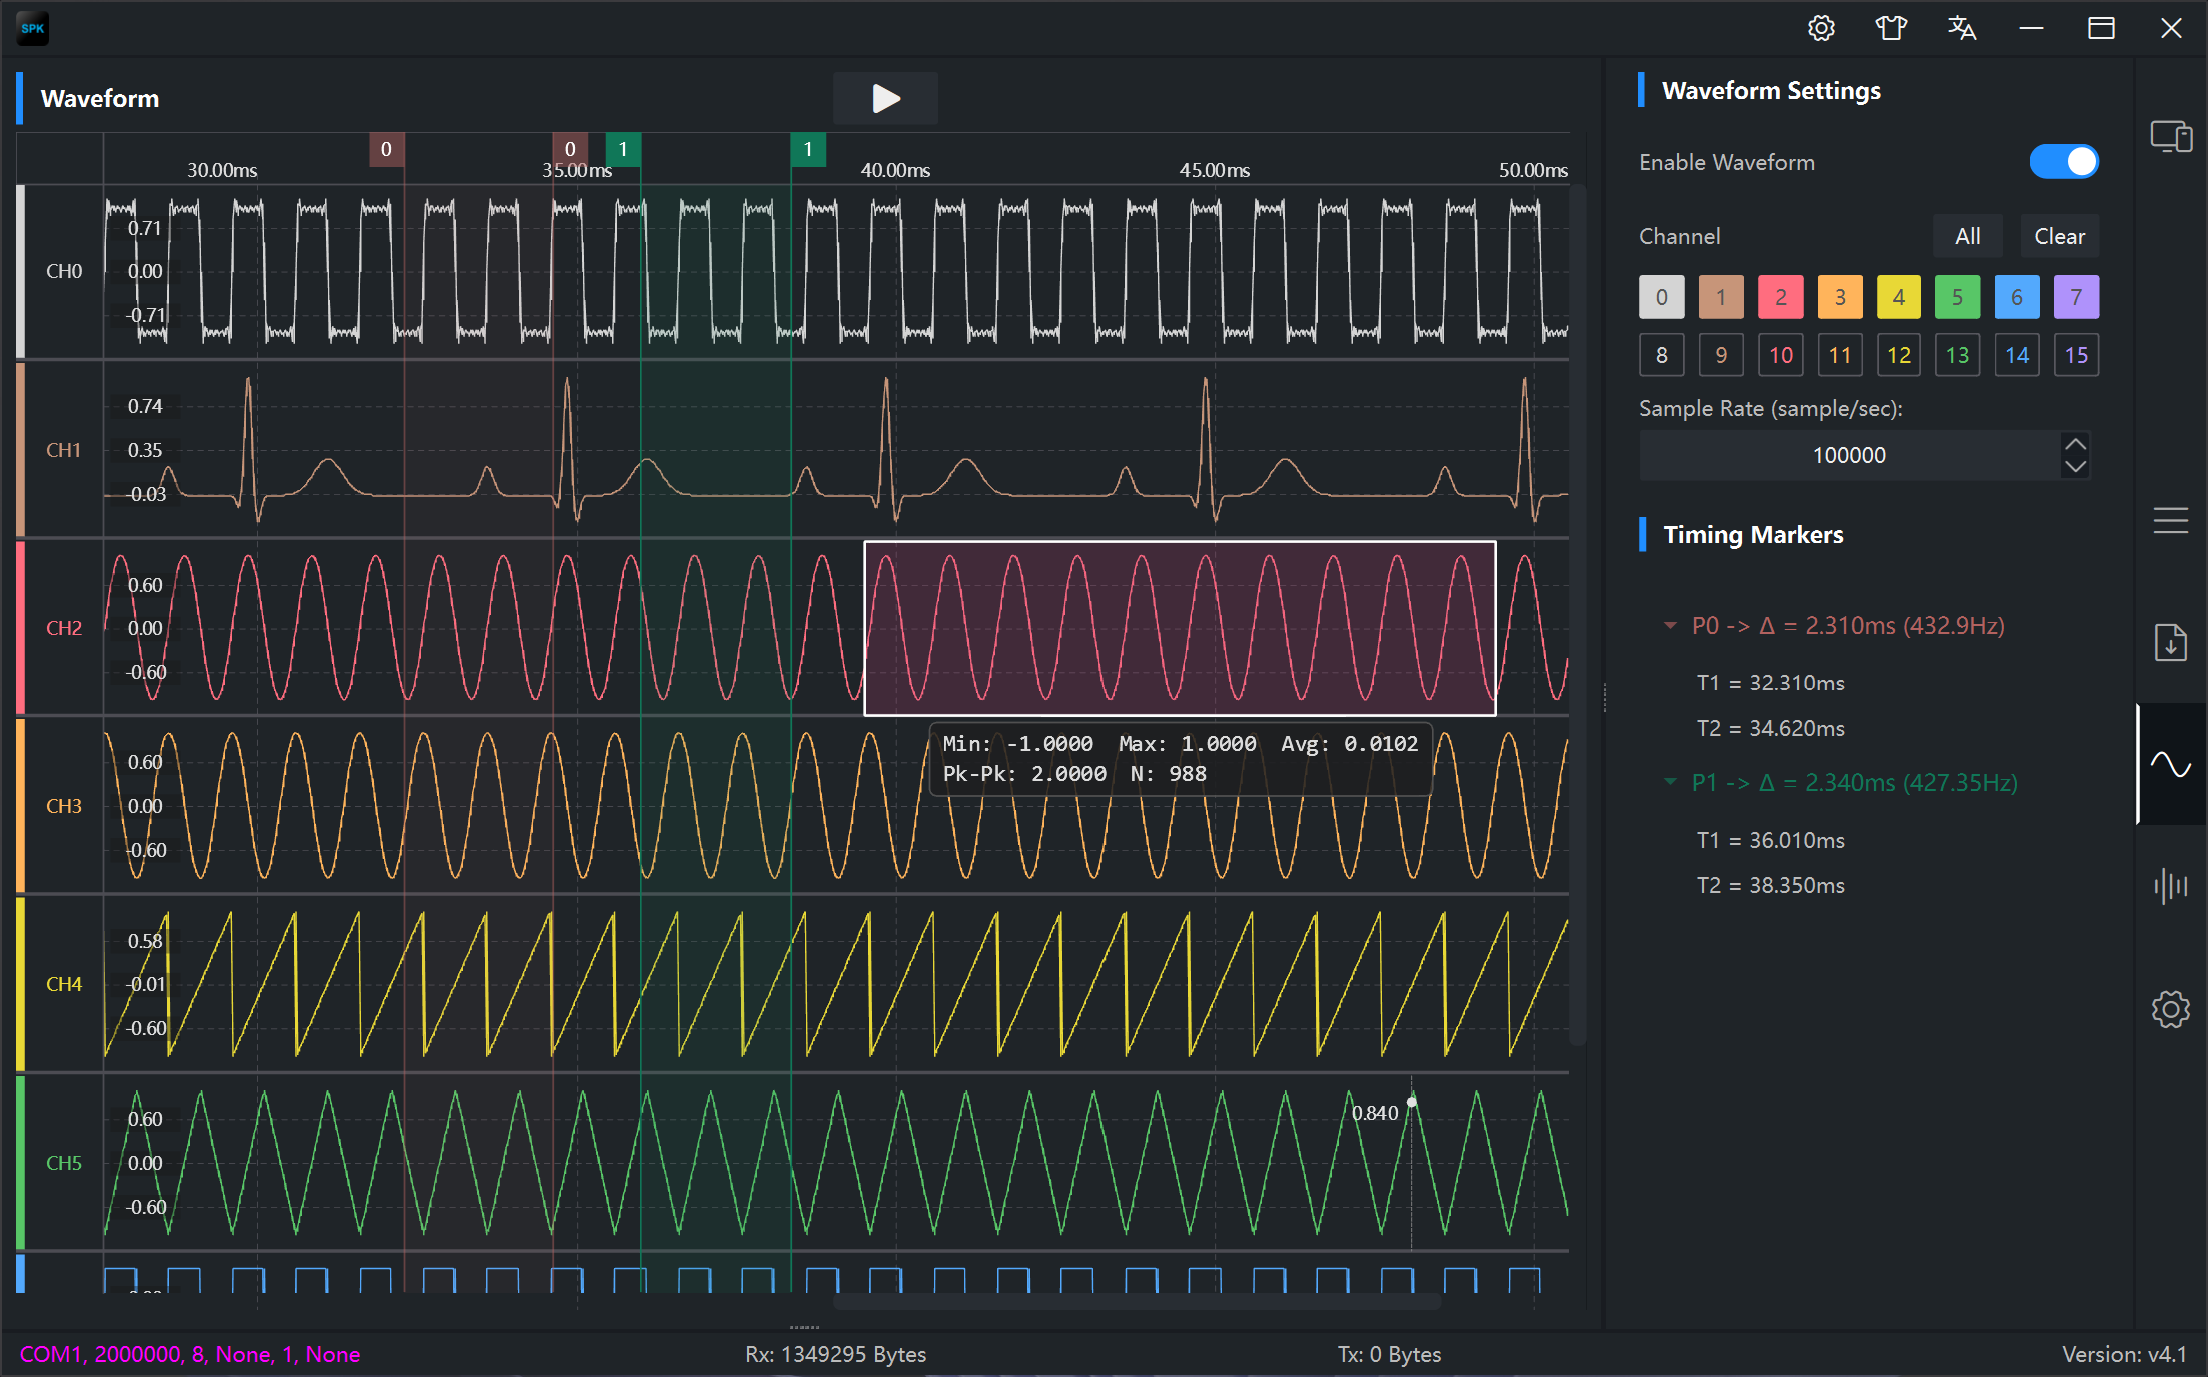2208x1377 pixels.
Task: Toggle the Enable Waveform switch
Action: 2064,162
